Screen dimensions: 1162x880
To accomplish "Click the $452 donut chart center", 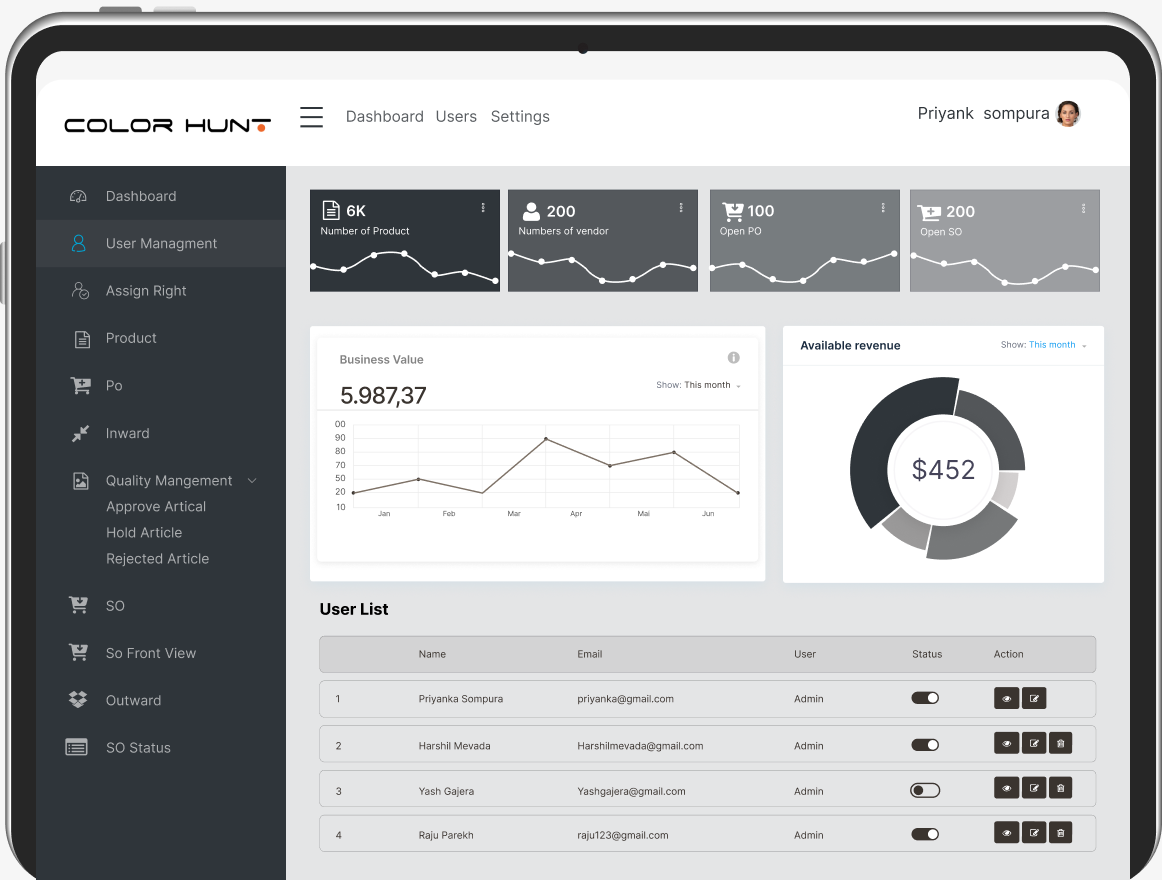I will click(x=943, y=469).
